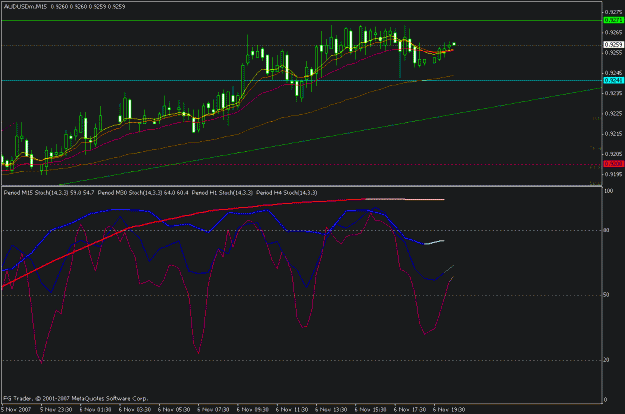625x414 pixels.
Task: Select the green horizontal line at 0.9271
Action: tap(301, 20)
